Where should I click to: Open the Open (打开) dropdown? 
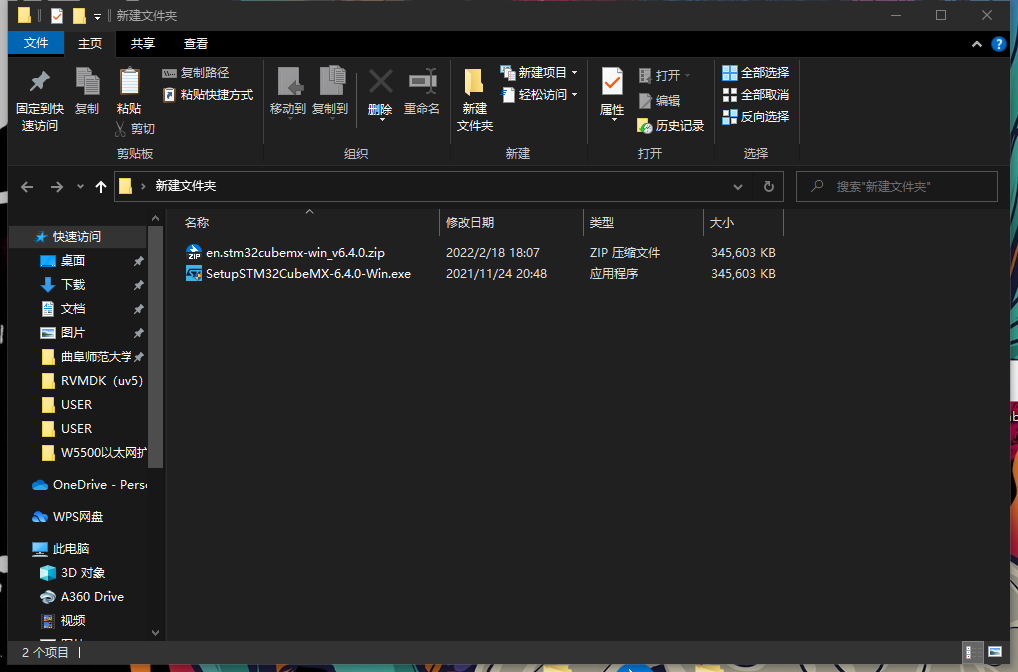(x=665, y=76)
